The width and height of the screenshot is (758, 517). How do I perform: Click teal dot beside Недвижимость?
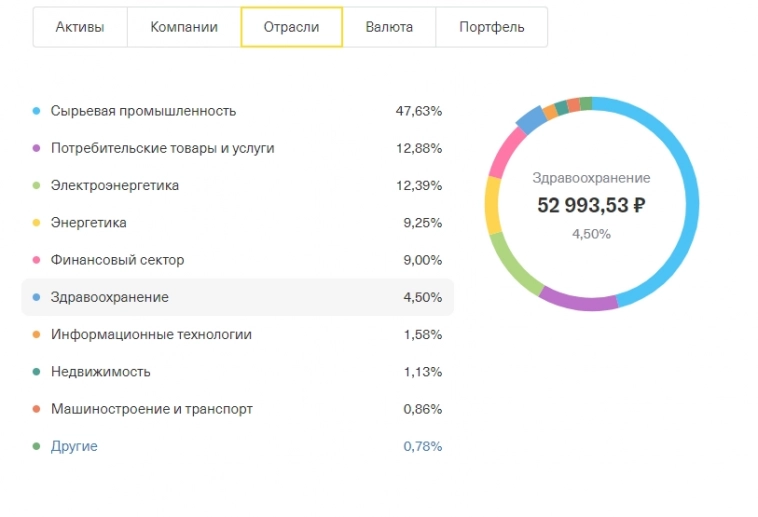(36, 372)
